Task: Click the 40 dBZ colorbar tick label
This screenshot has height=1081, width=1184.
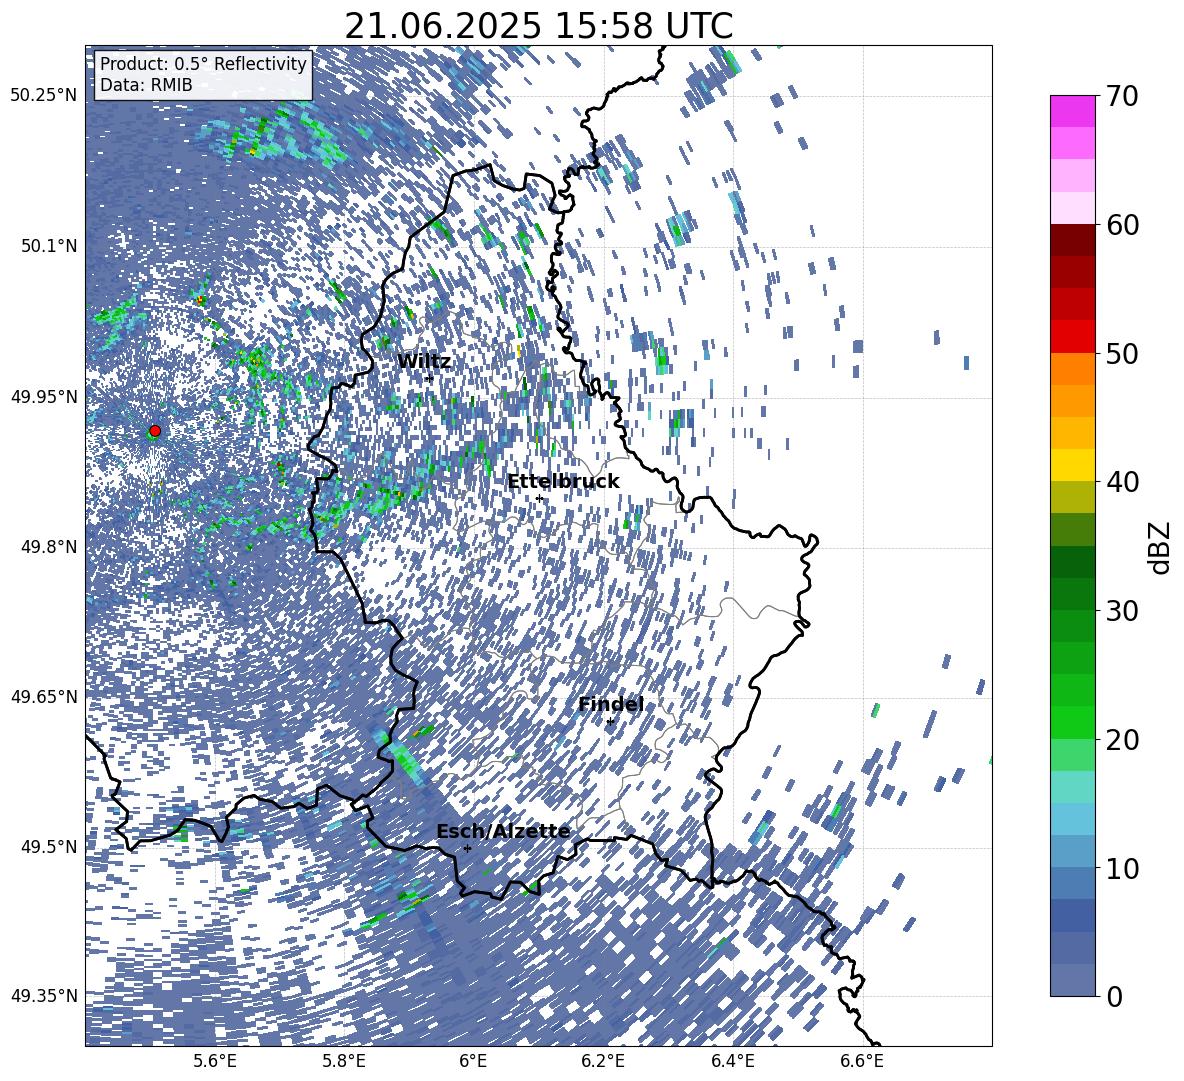Action: tap(1123, 482)
